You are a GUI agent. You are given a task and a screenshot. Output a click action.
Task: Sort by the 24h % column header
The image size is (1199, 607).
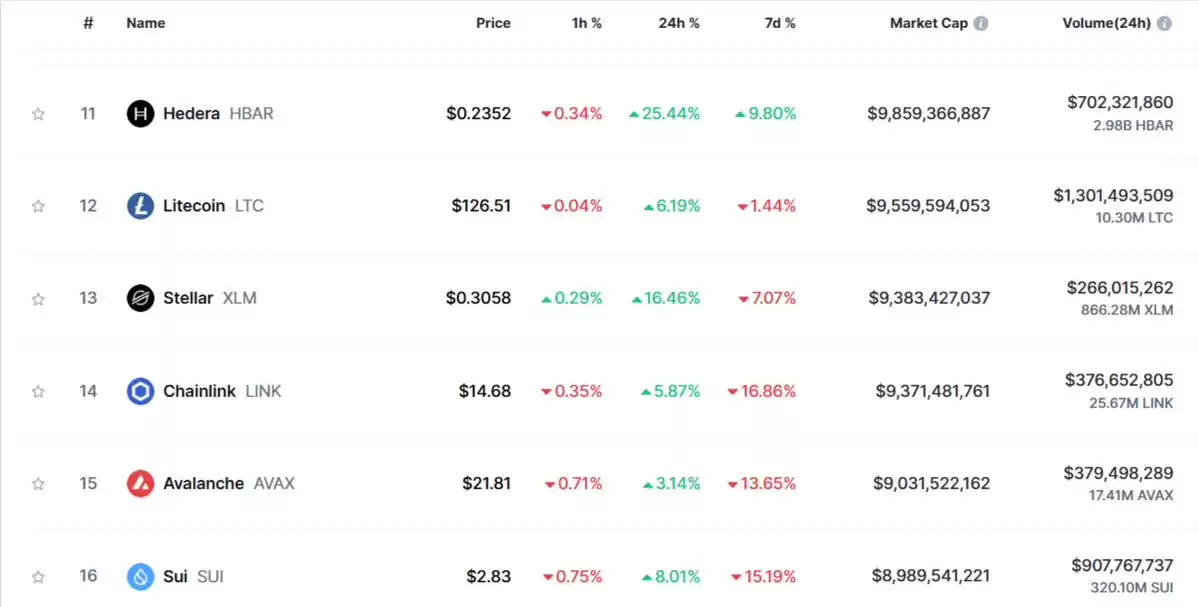pyautogui.click(x=679, y=23)
